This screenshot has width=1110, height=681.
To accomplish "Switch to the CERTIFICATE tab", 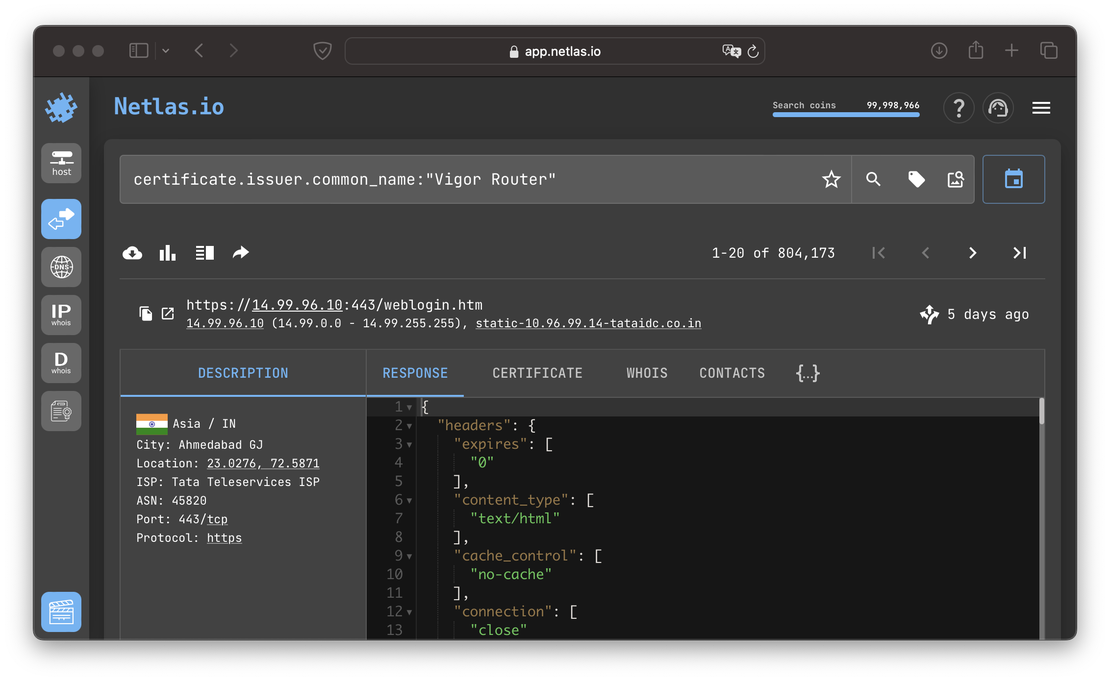I will [x=537, y=373].
